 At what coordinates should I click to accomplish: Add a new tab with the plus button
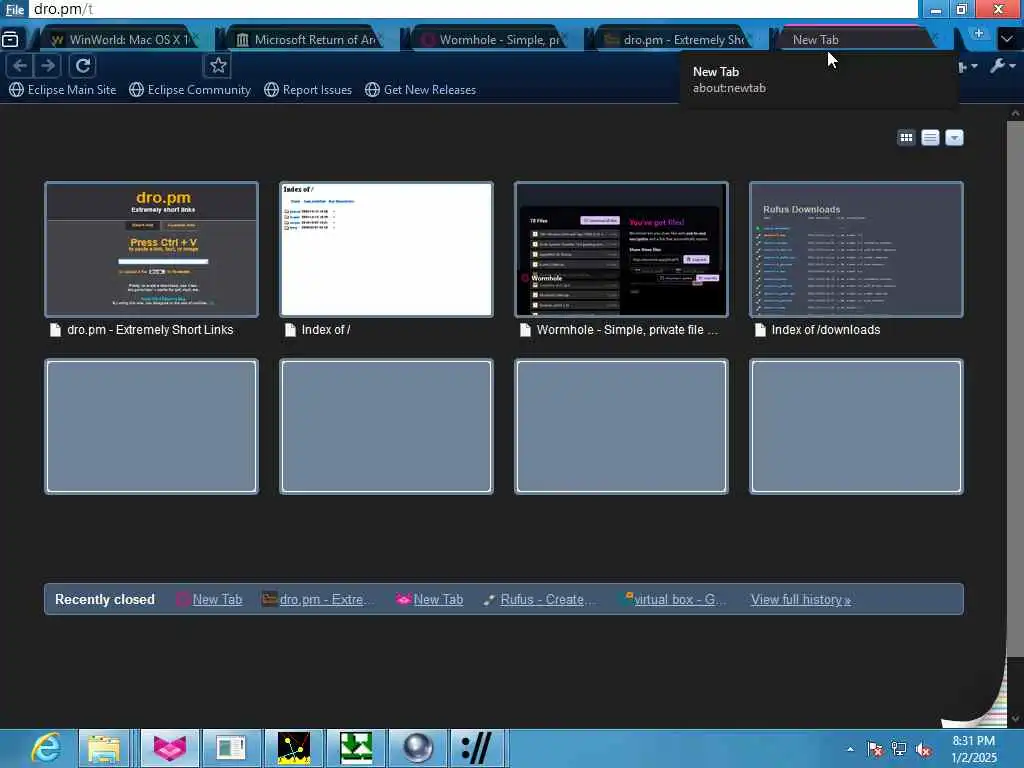point(978,33)
